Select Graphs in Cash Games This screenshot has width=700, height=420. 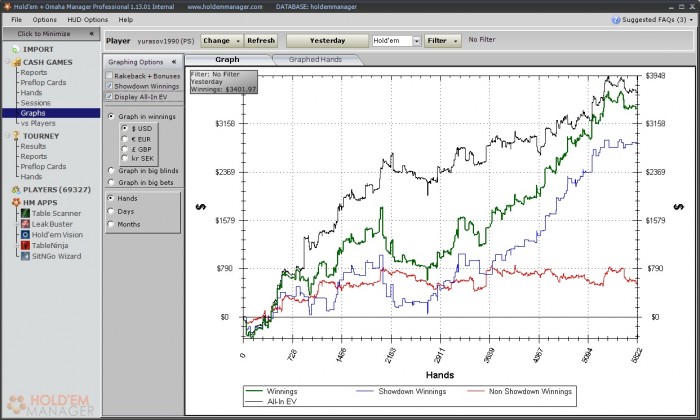pos(51,113)
